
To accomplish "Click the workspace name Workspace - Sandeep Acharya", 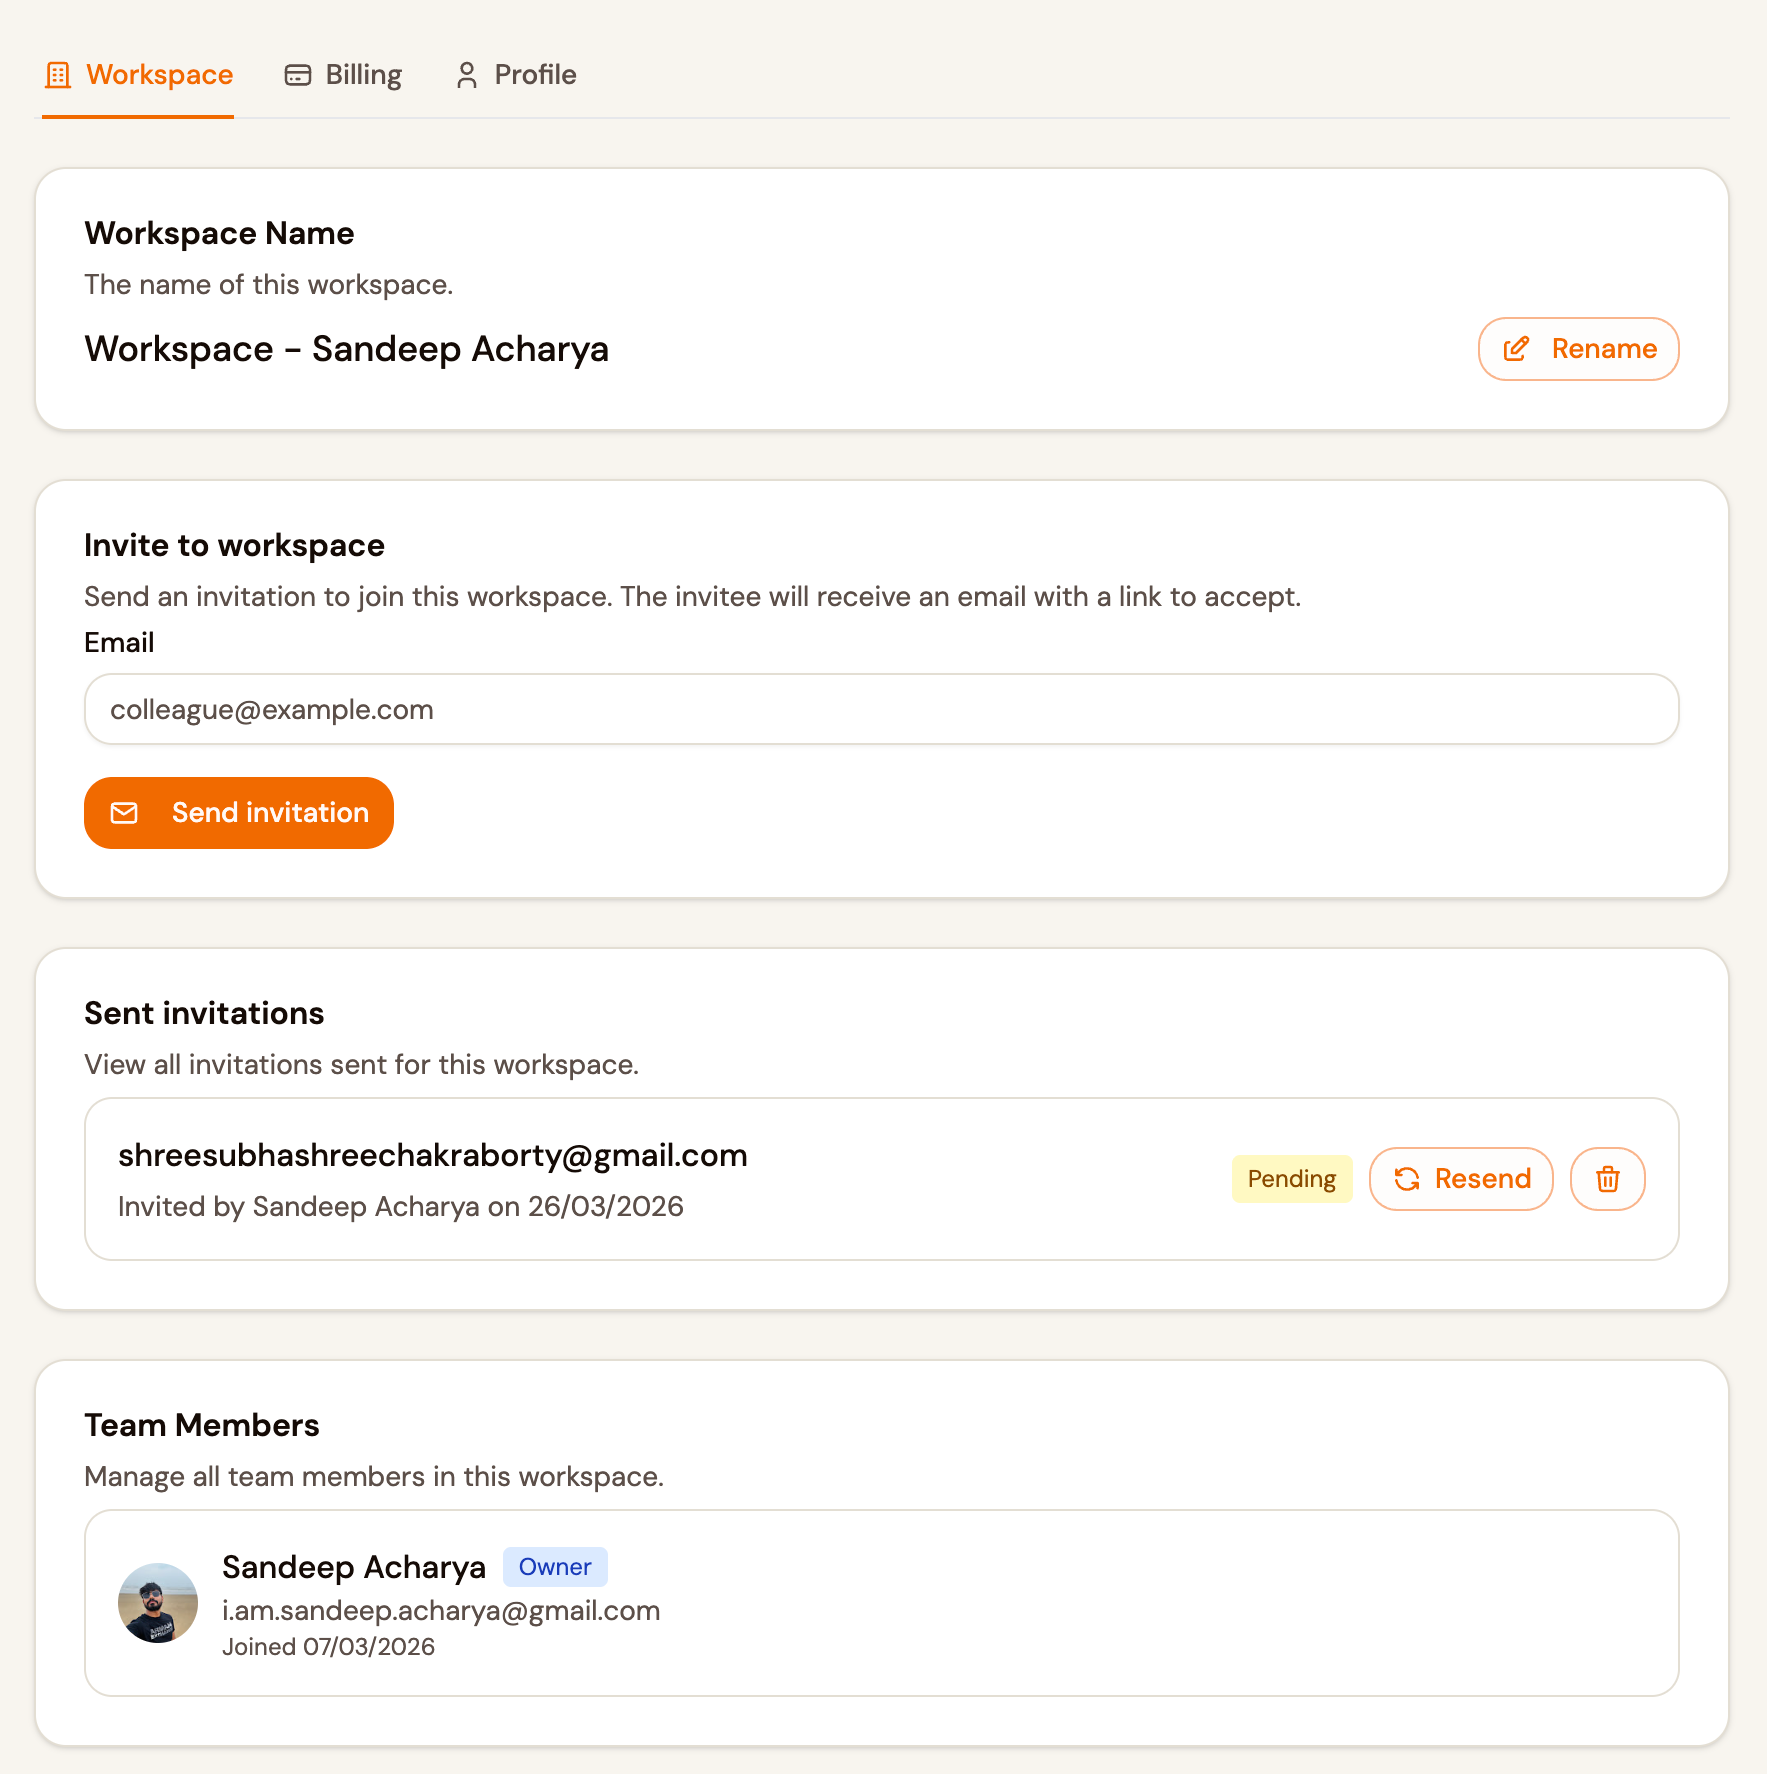I will click(x=347, y=349).
